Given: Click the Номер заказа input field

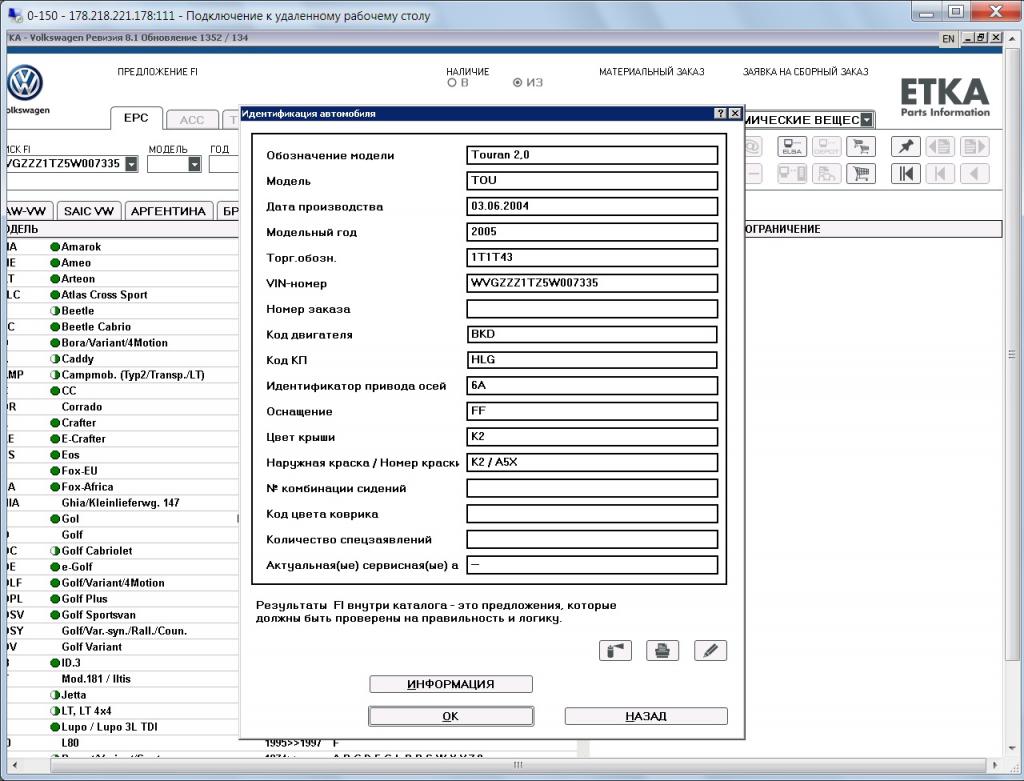Looking at the screenshot, I should point(592,309).
